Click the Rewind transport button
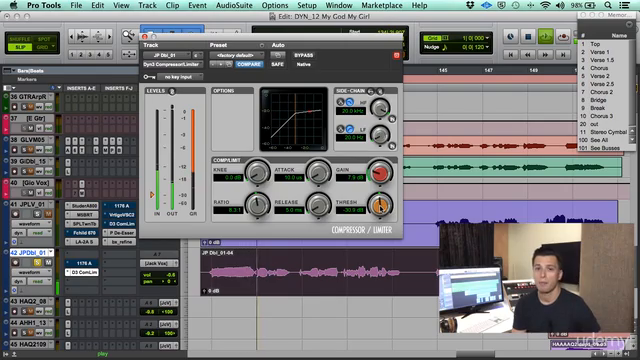Viewport: 640px width, 360px height. (528, 54)
